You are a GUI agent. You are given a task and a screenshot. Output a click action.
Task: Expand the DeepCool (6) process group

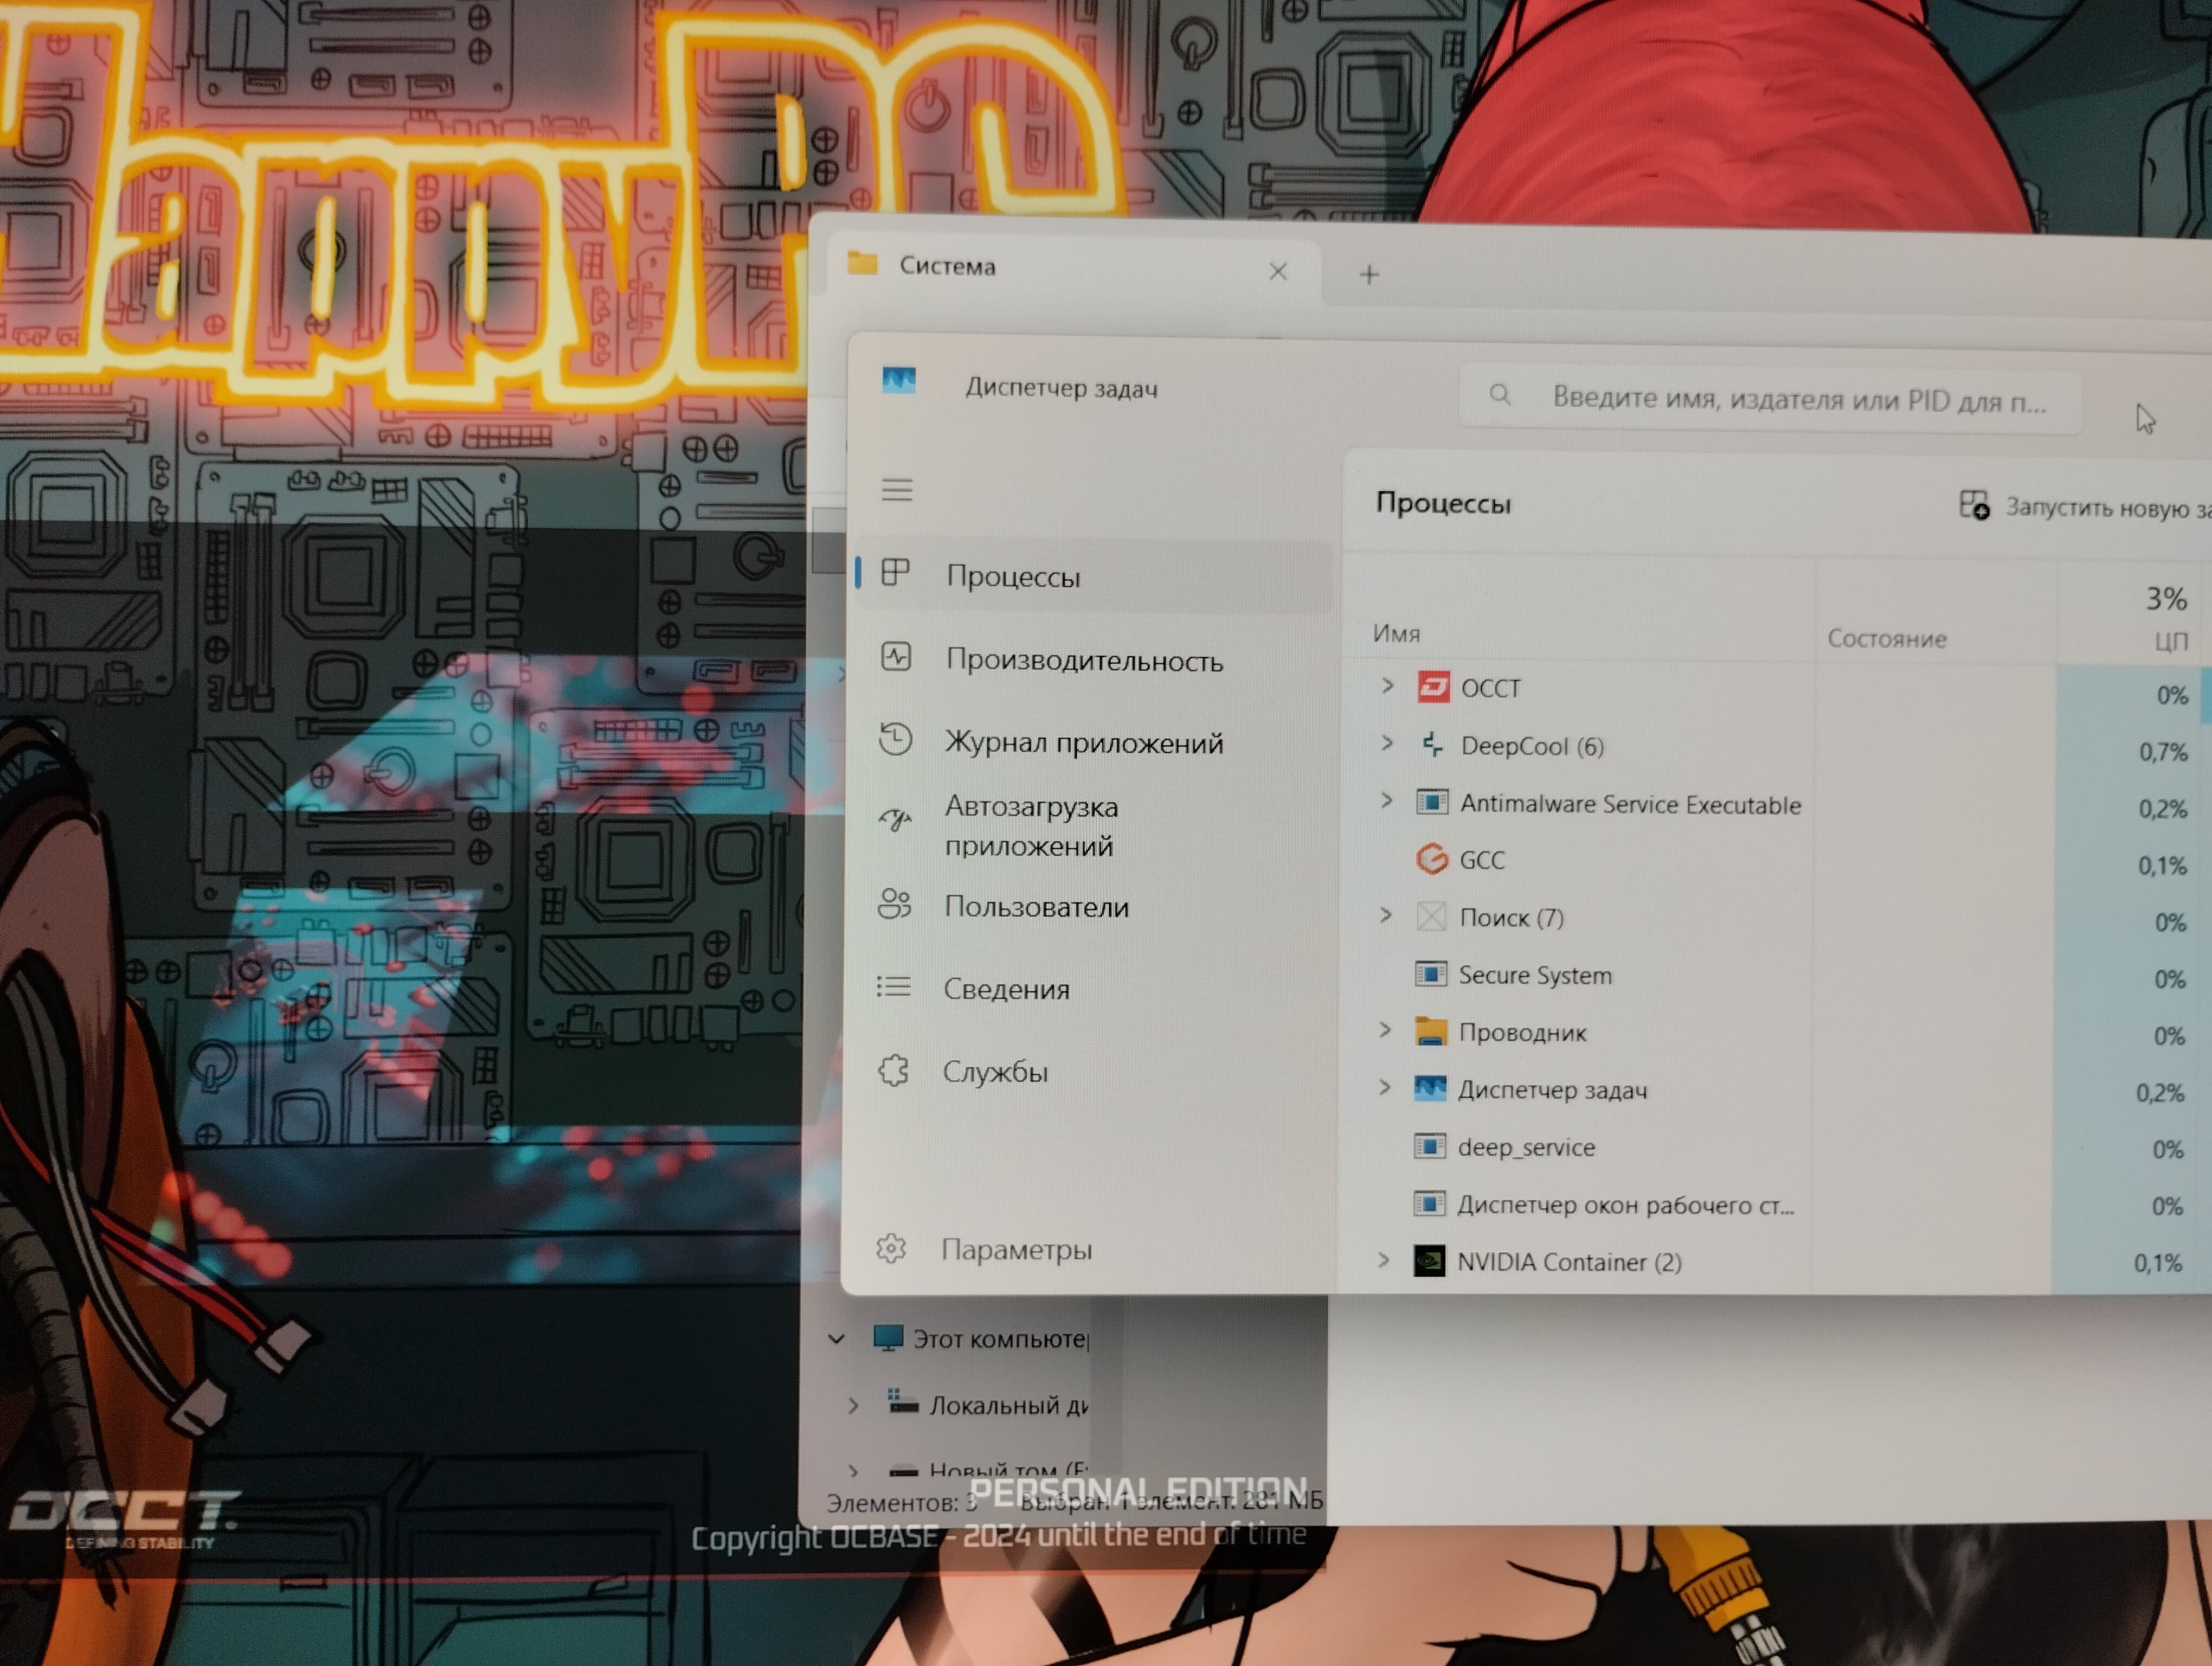click(1387, 743)
